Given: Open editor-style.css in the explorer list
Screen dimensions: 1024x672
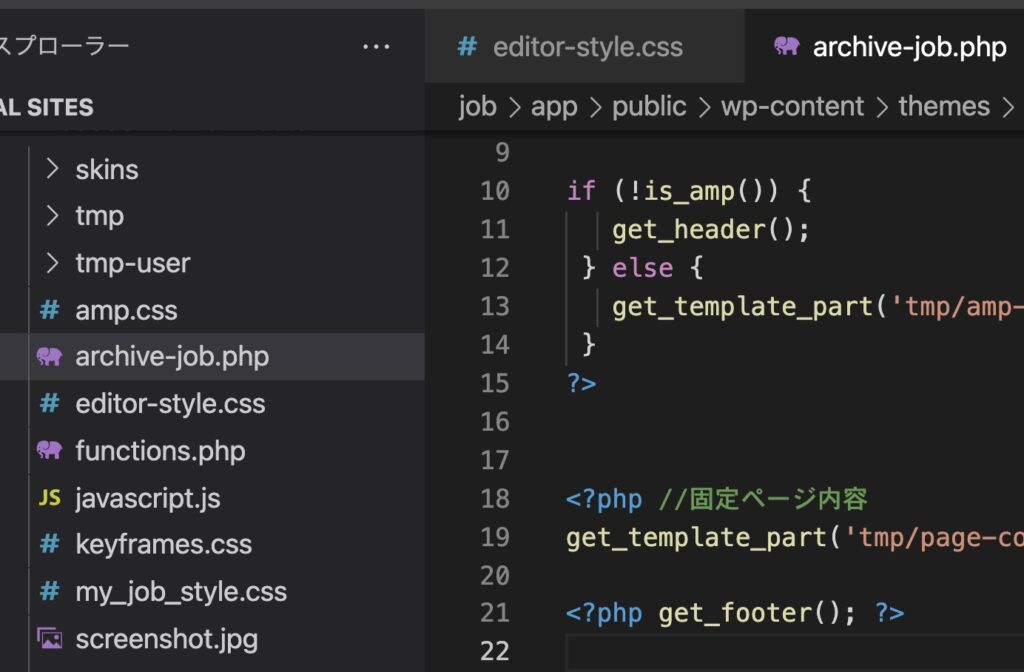Looking at the screenshot, I should tap(170, 404).
